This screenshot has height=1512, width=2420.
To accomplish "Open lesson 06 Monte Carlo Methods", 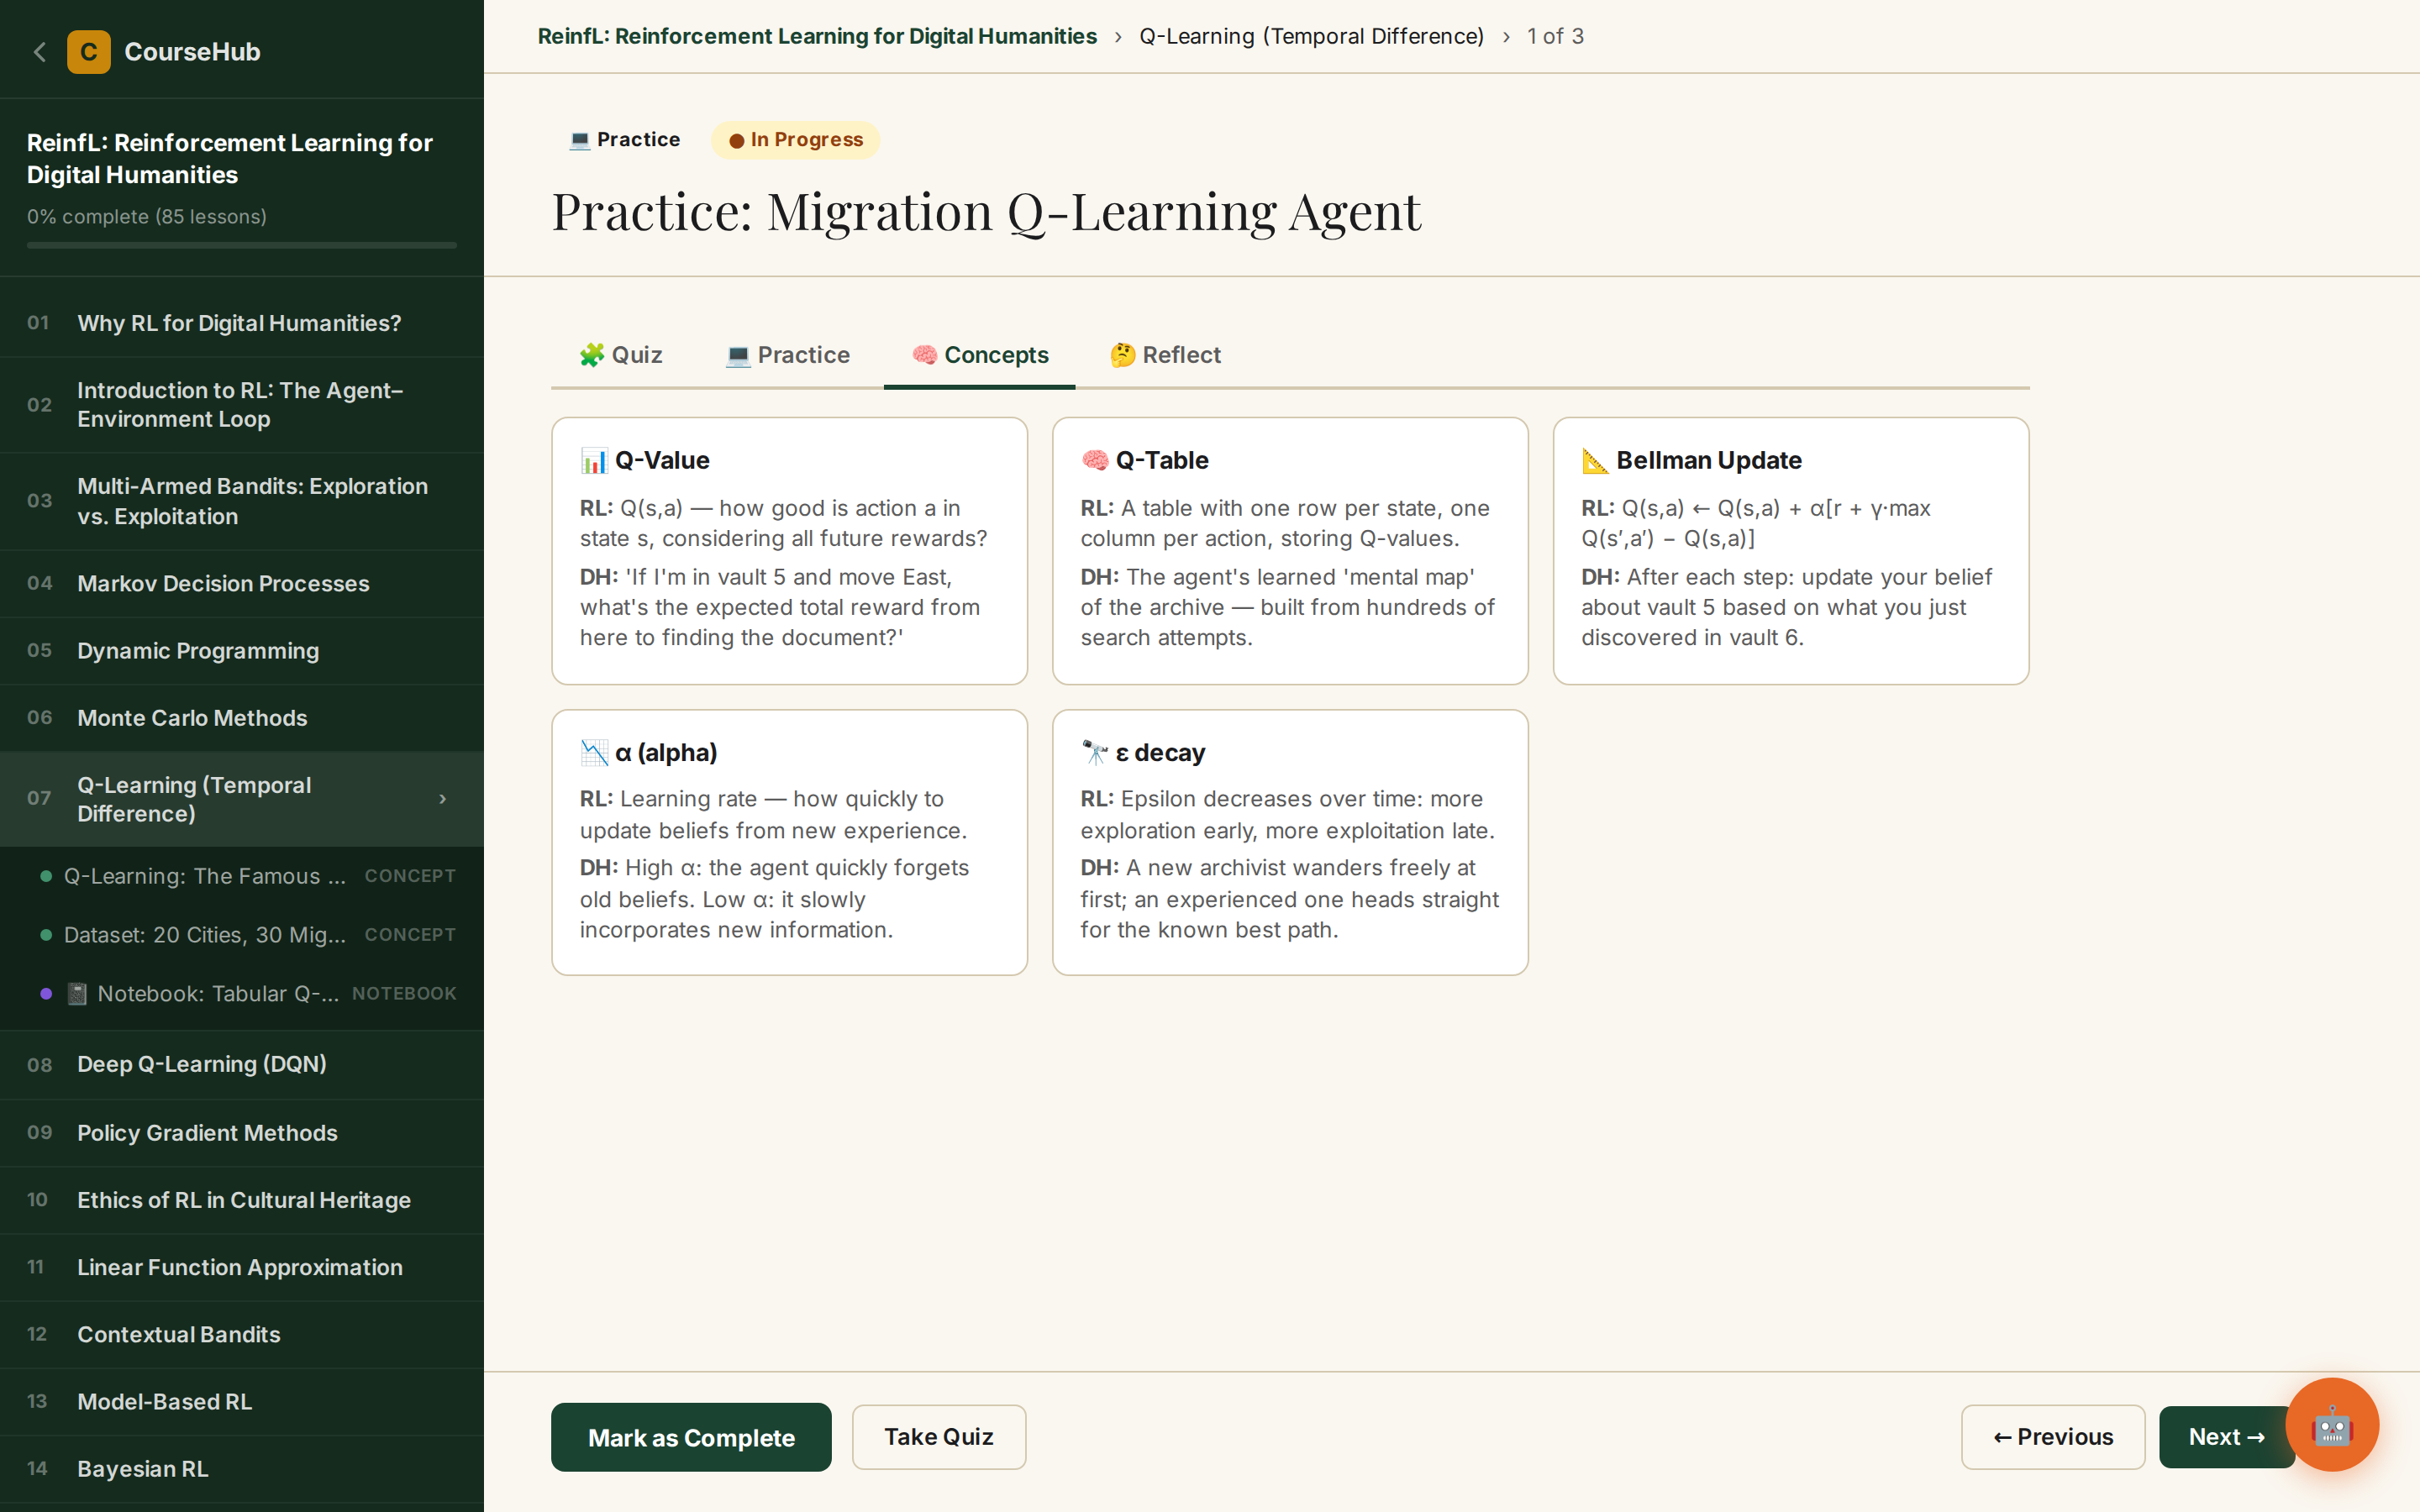I will coord(242,718).
